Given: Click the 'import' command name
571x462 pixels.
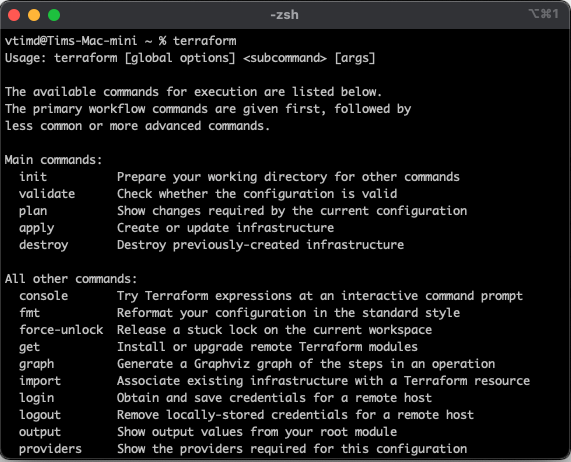Looking at the screenshot, I should click(x=40, y=381).
